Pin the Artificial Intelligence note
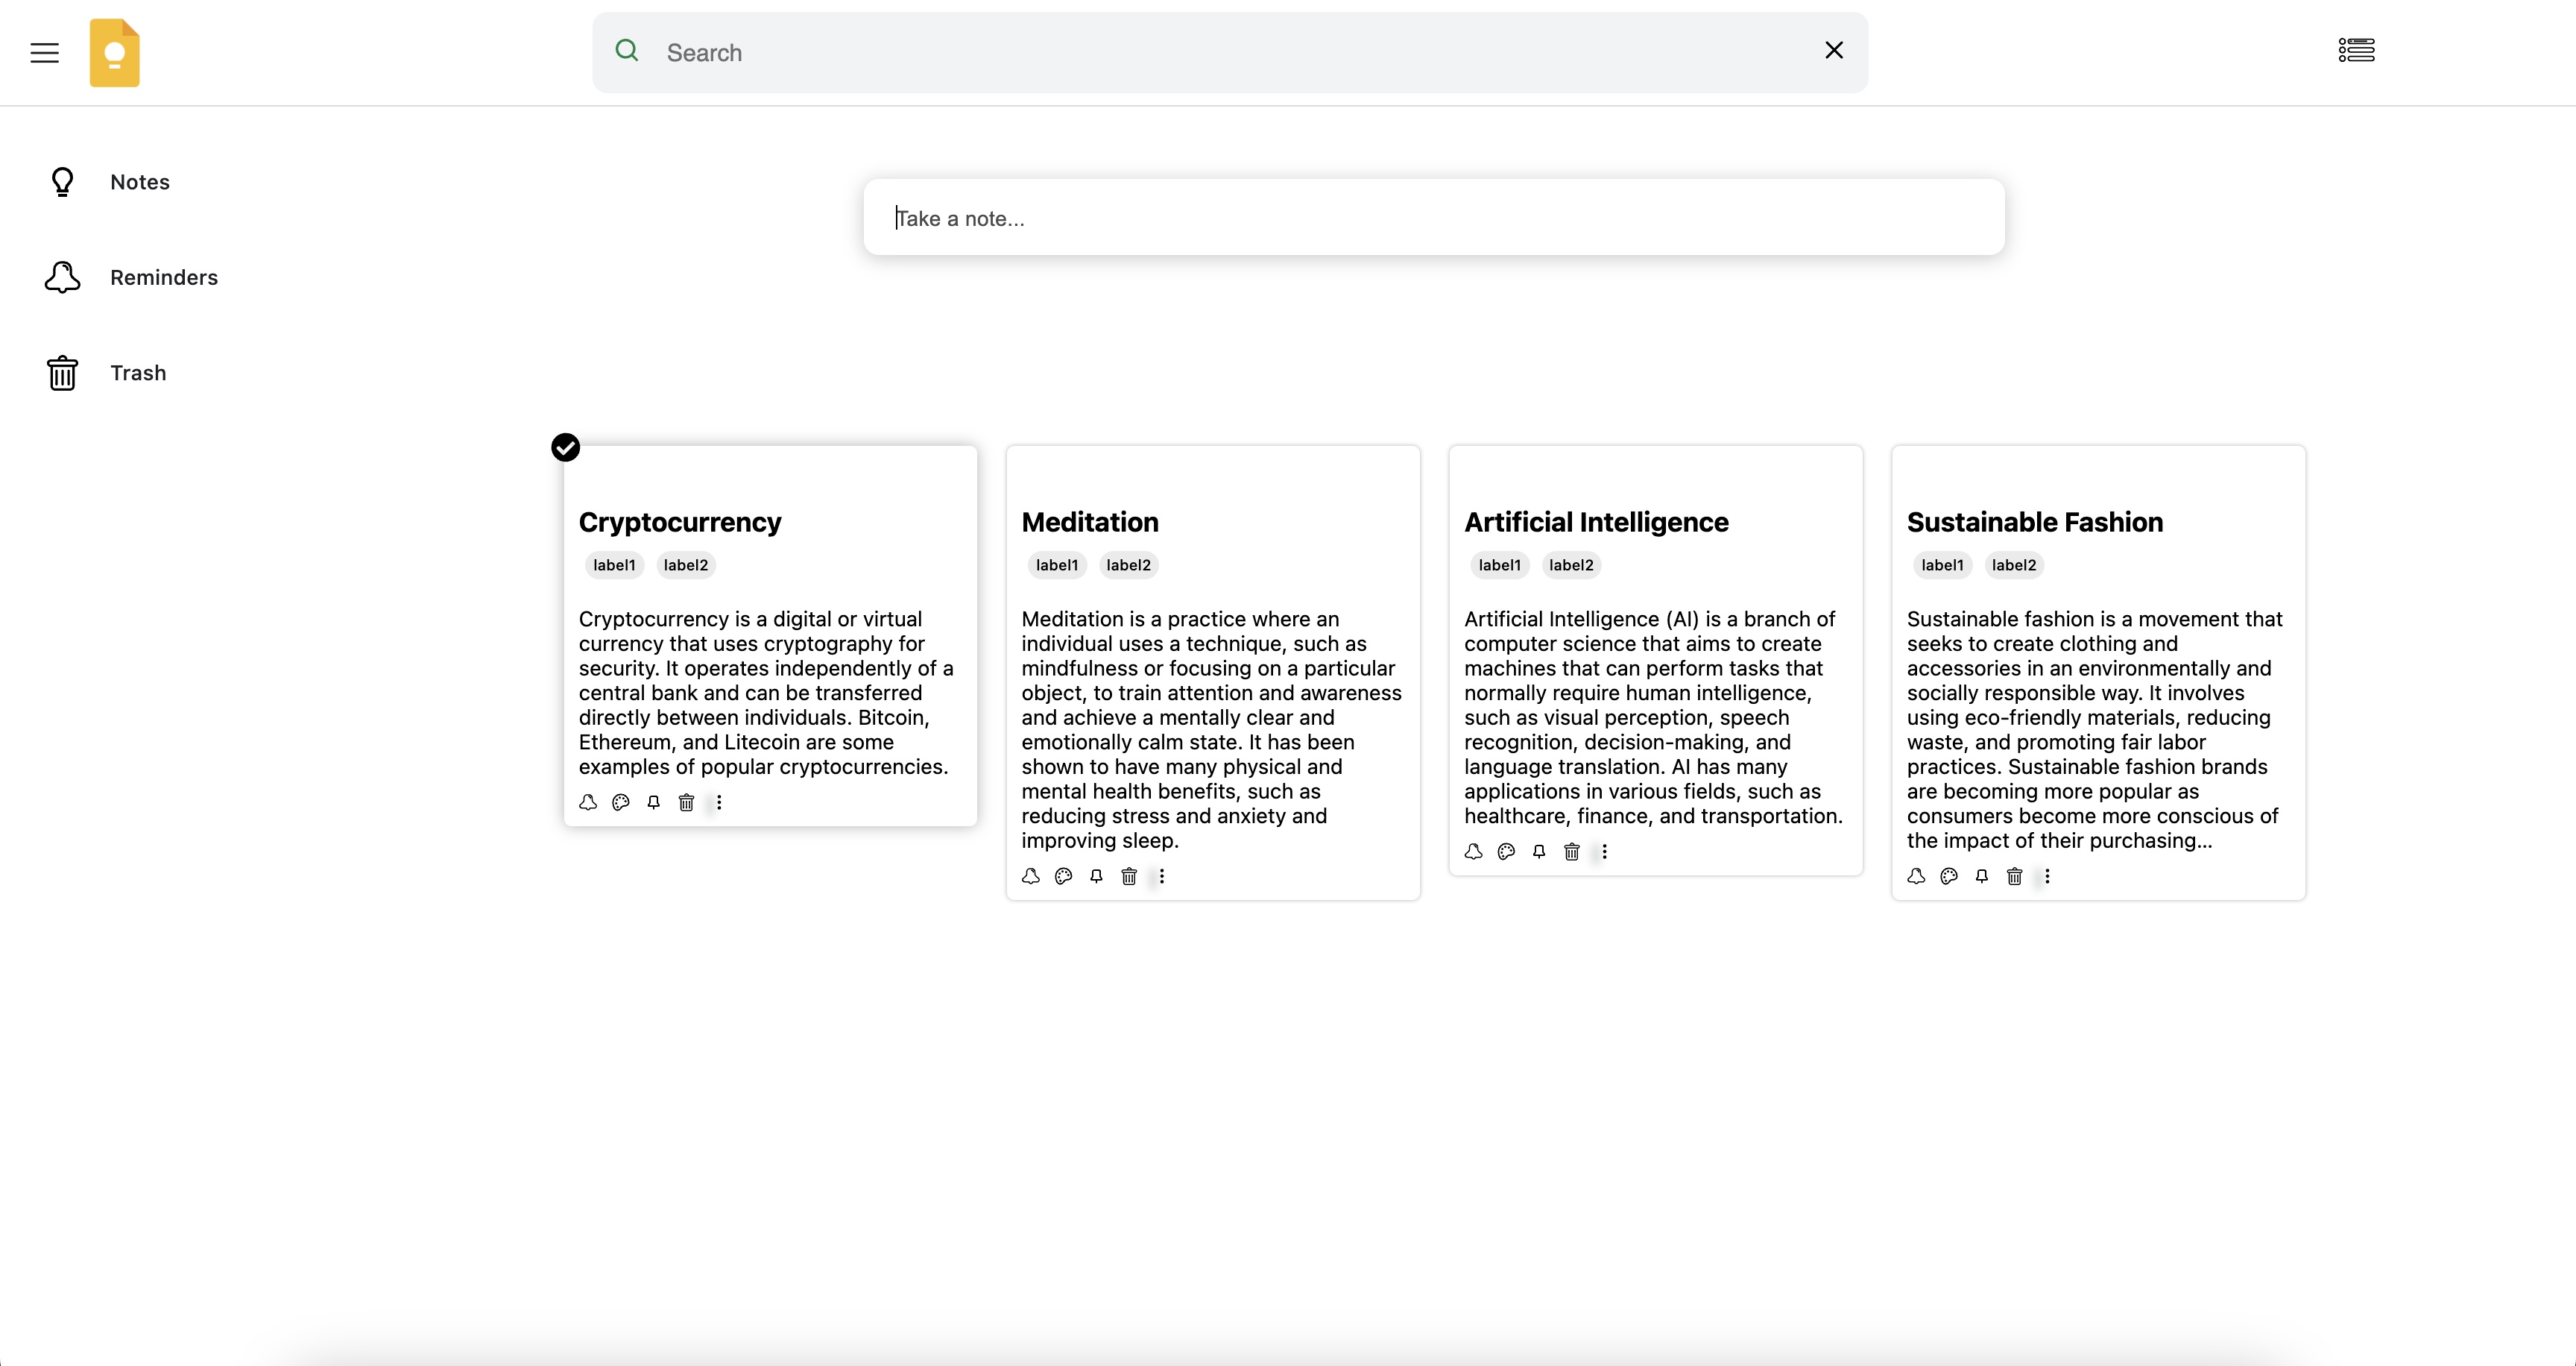 tap(1539, 852)
